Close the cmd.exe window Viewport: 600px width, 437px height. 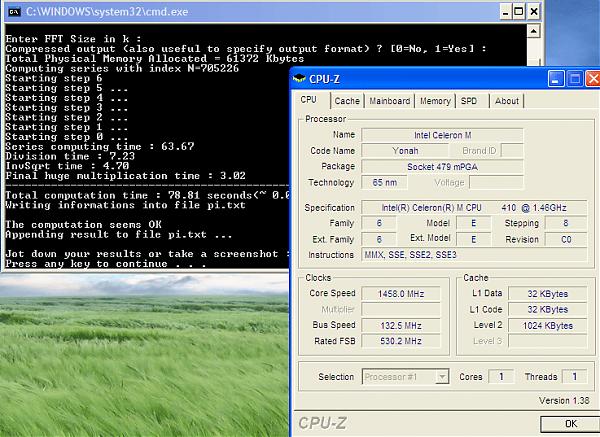pos(533,12)
